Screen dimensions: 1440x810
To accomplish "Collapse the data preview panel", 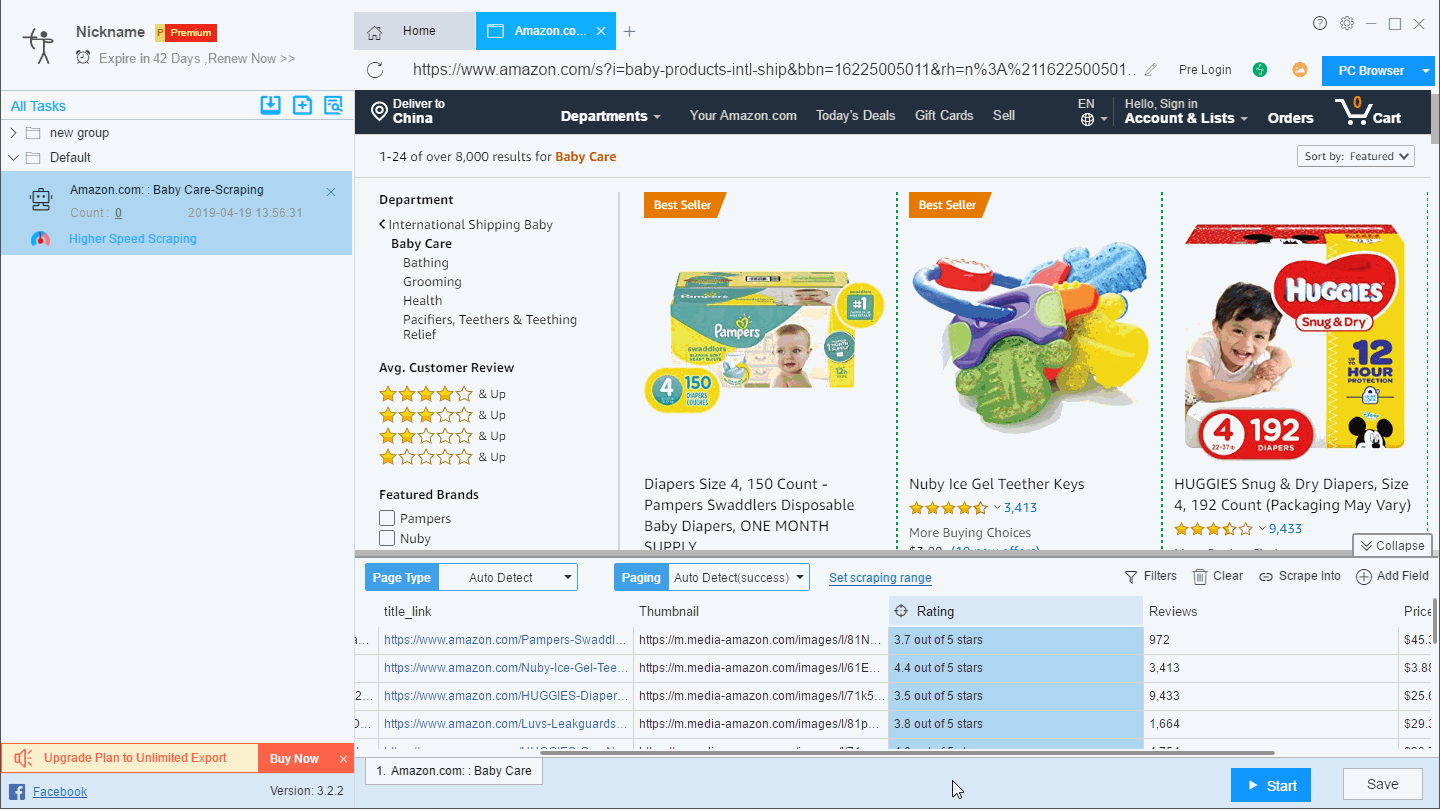I will click(x=1392, y=545).
